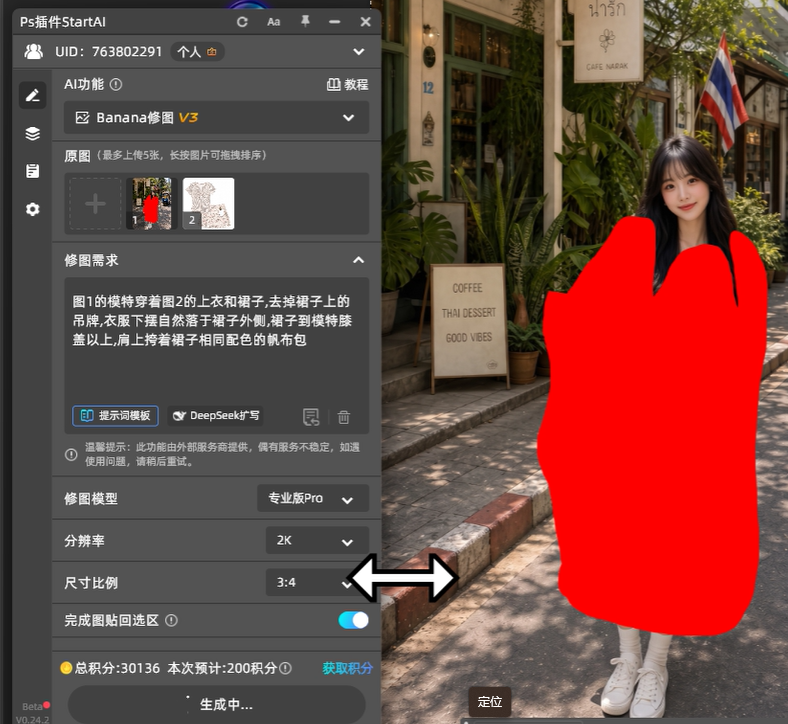Minimize the StartAI plugin panel
788x724 pixels.
point(335,22)
